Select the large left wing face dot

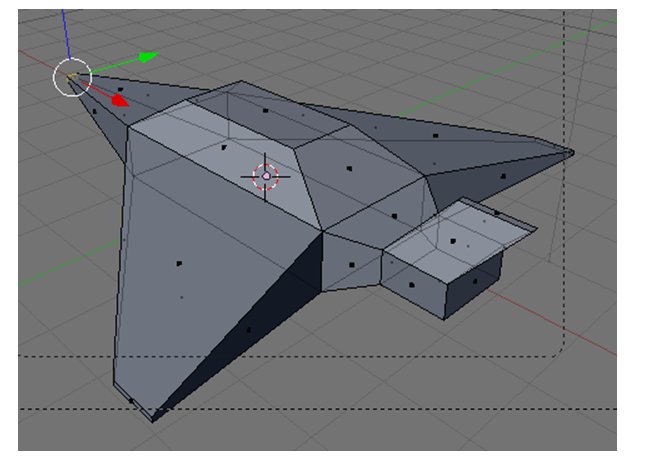pos(179,263)
